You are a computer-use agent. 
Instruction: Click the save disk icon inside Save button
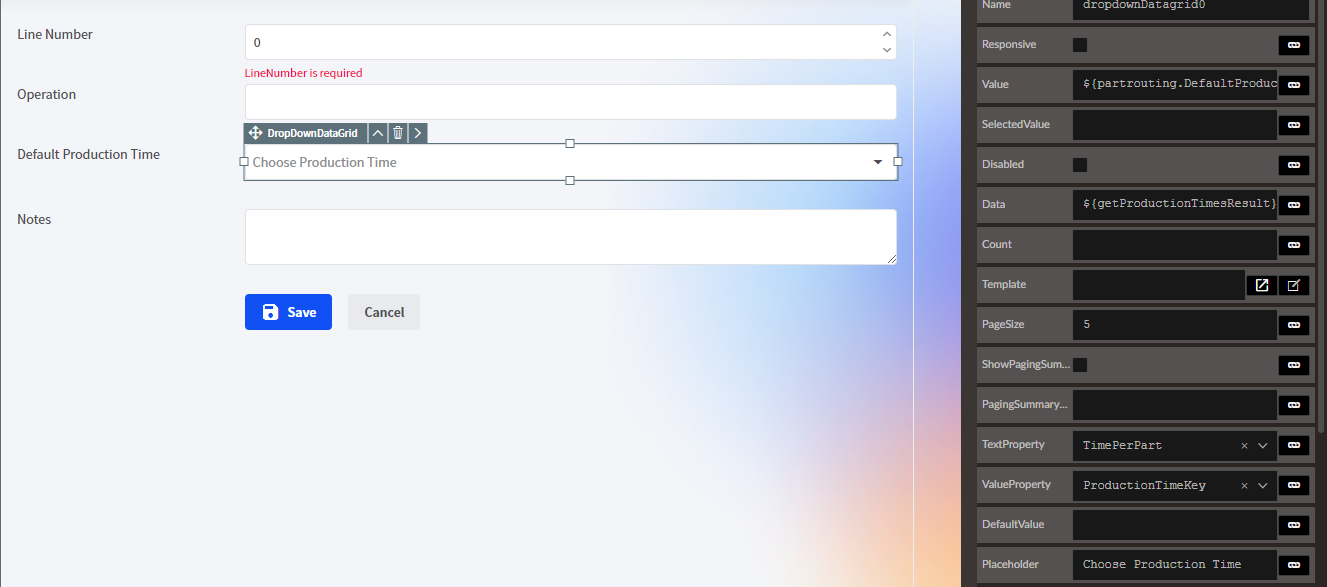click(x=271, y=312)
